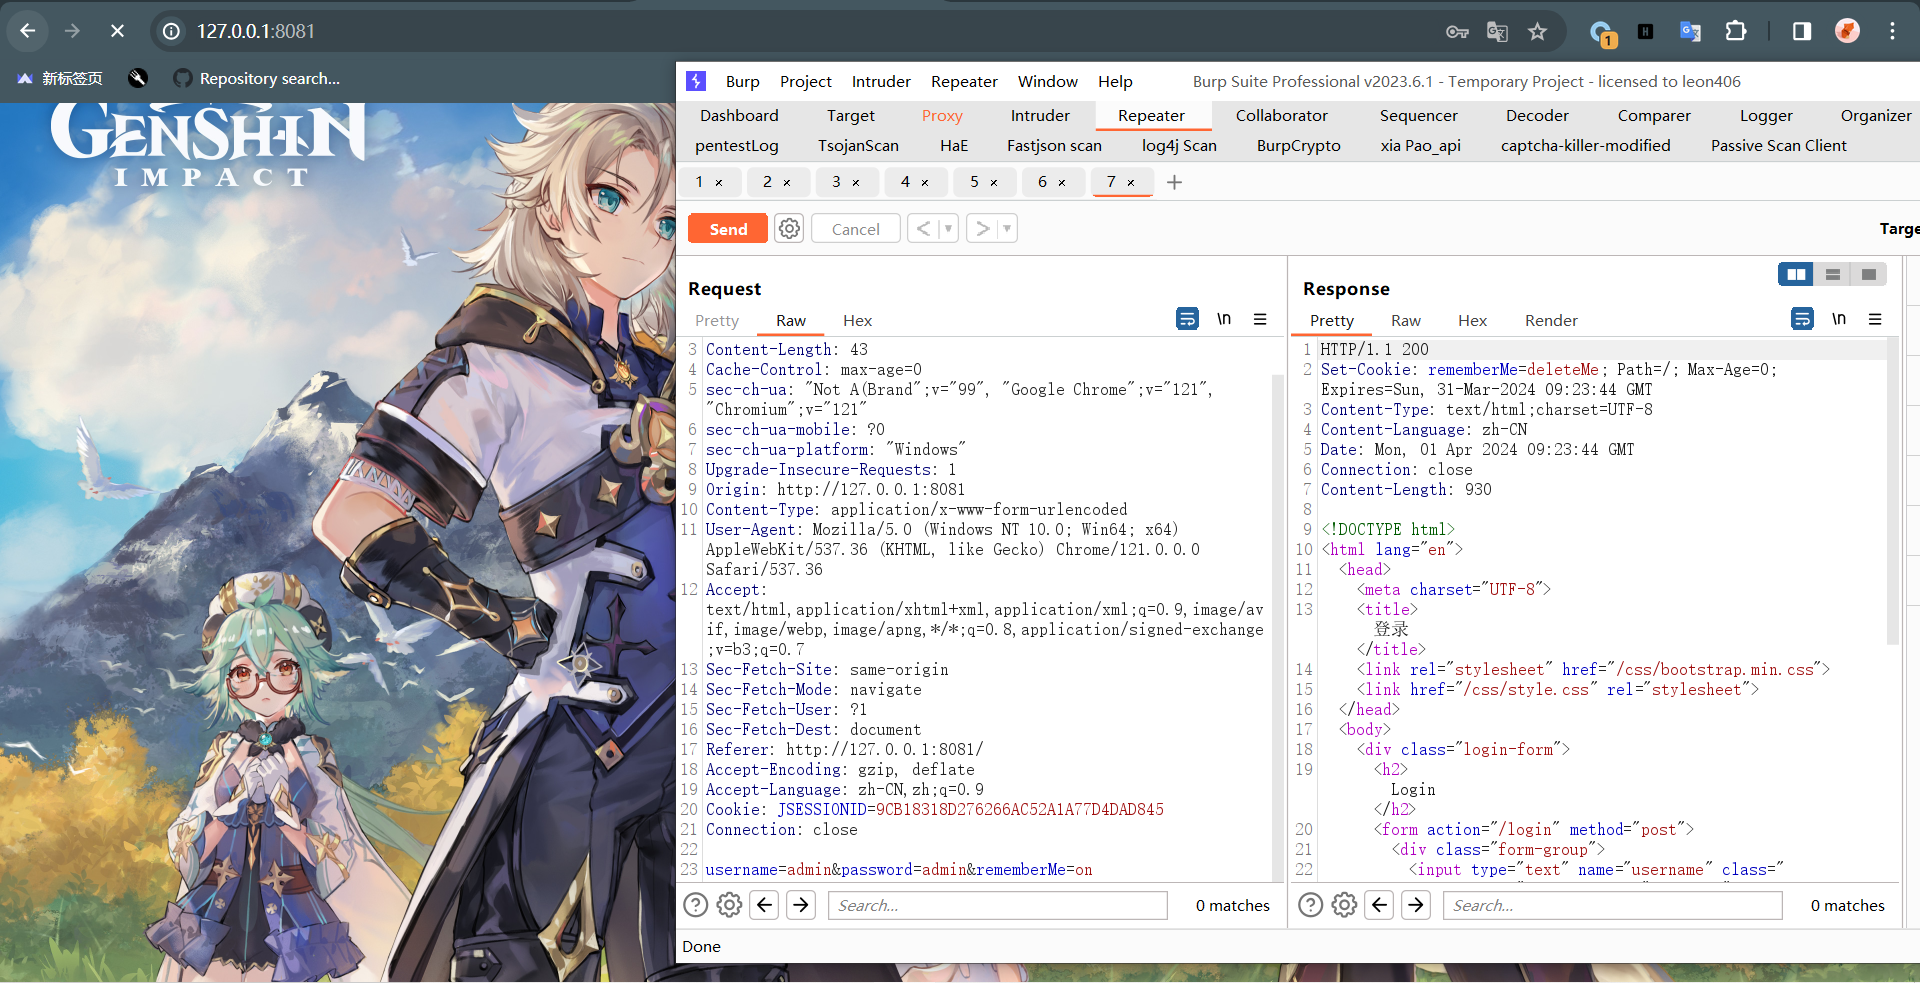Click Response search next-match arrow
Screen dimensions: 1920x983
(1416, 905)
